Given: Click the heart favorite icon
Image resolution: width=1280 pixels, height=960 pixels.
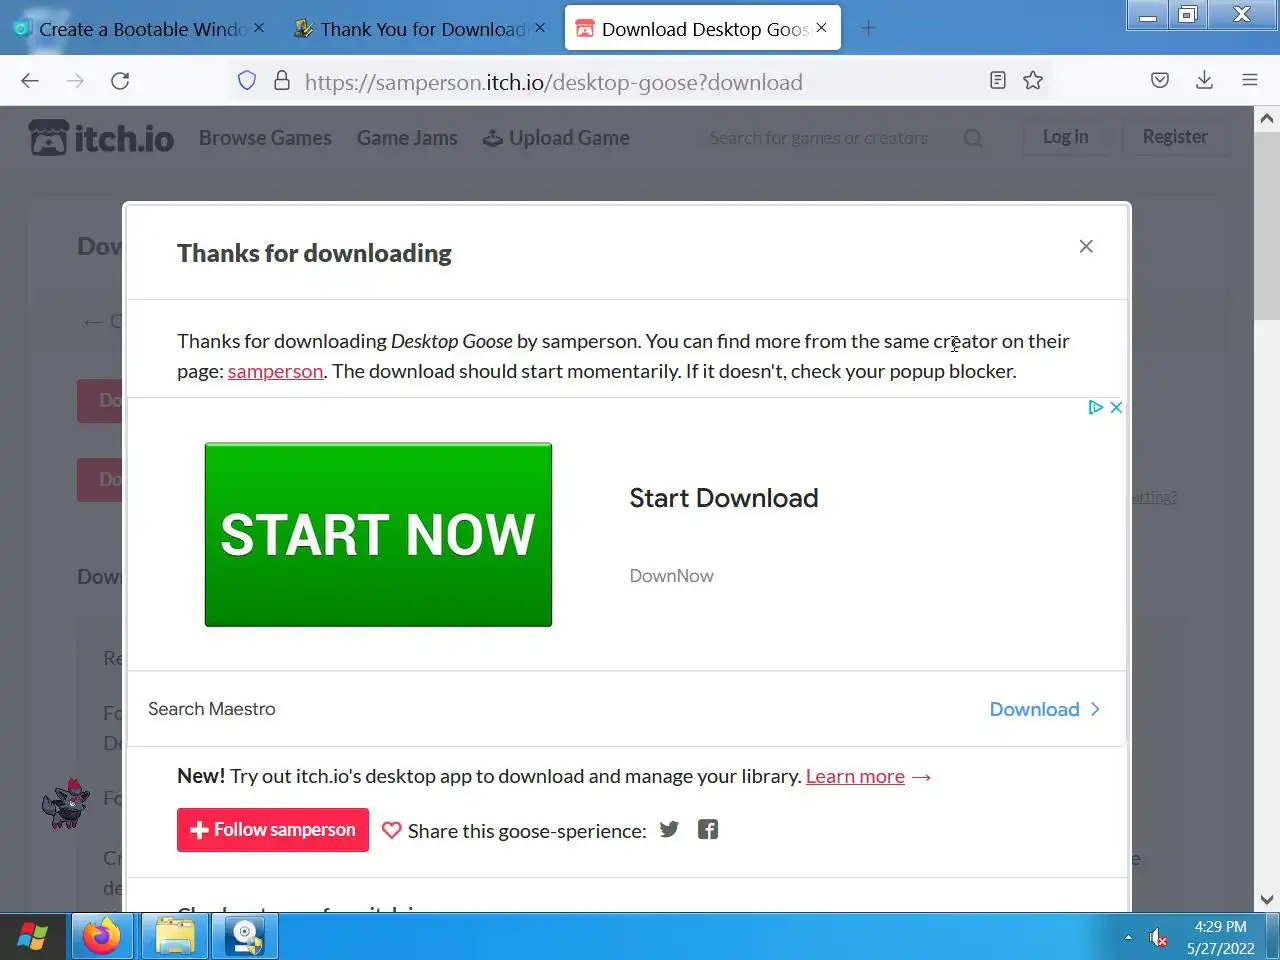Looking at the screenshot, I should pyautogui.click(x=392, y=830).
